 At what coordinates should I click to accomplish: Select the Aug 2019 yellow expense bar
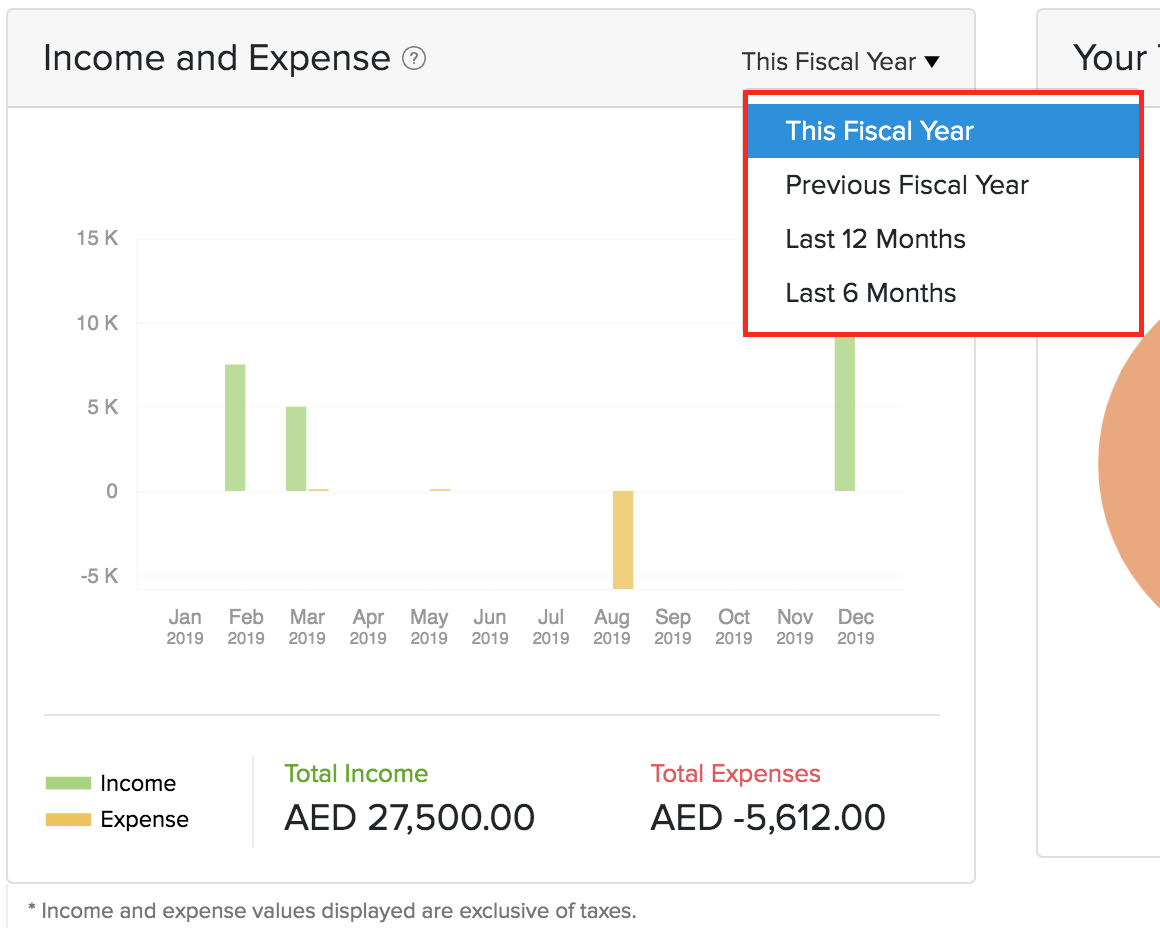pos(623,539)
